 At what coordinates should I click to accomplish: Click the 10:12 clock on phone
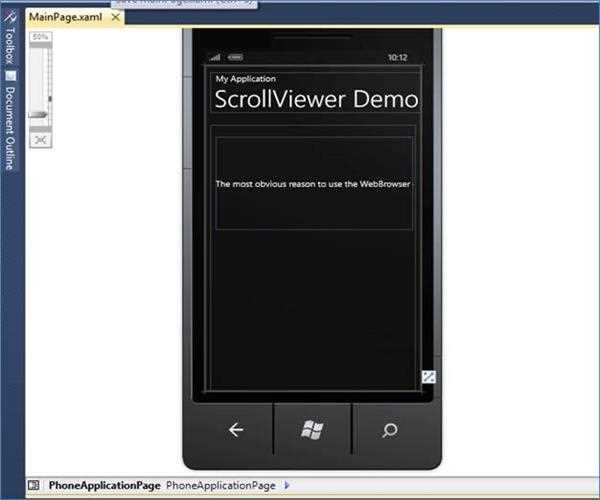click(x=398, y=57)
